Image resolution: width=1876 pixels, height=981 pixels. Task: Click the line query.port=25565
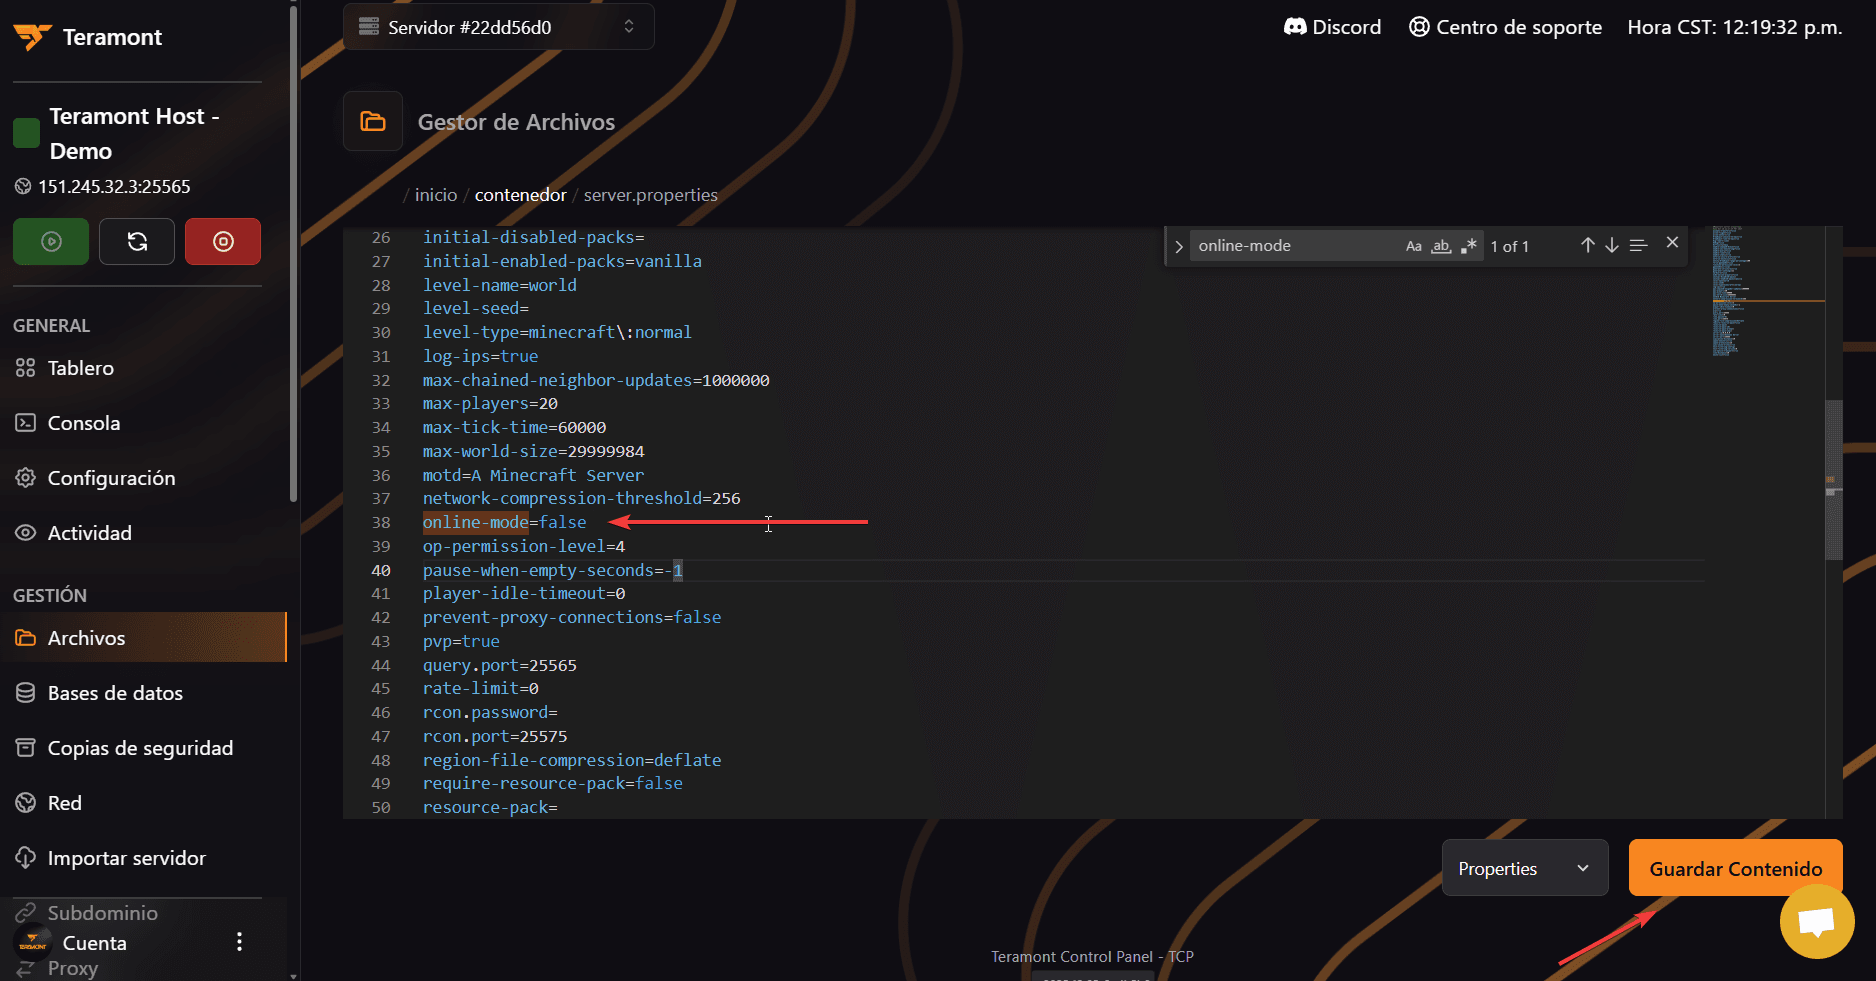pos(500,665)
